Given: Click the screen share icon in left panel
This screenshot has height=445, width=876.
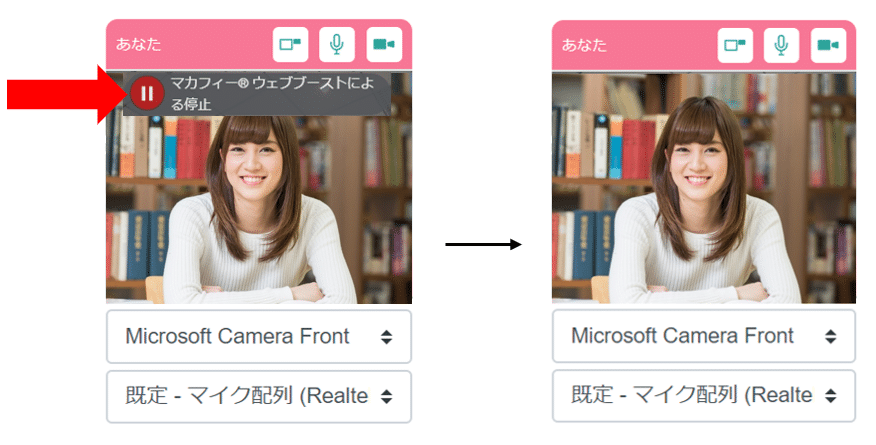Looking at the screenshot, I should 290,44.
